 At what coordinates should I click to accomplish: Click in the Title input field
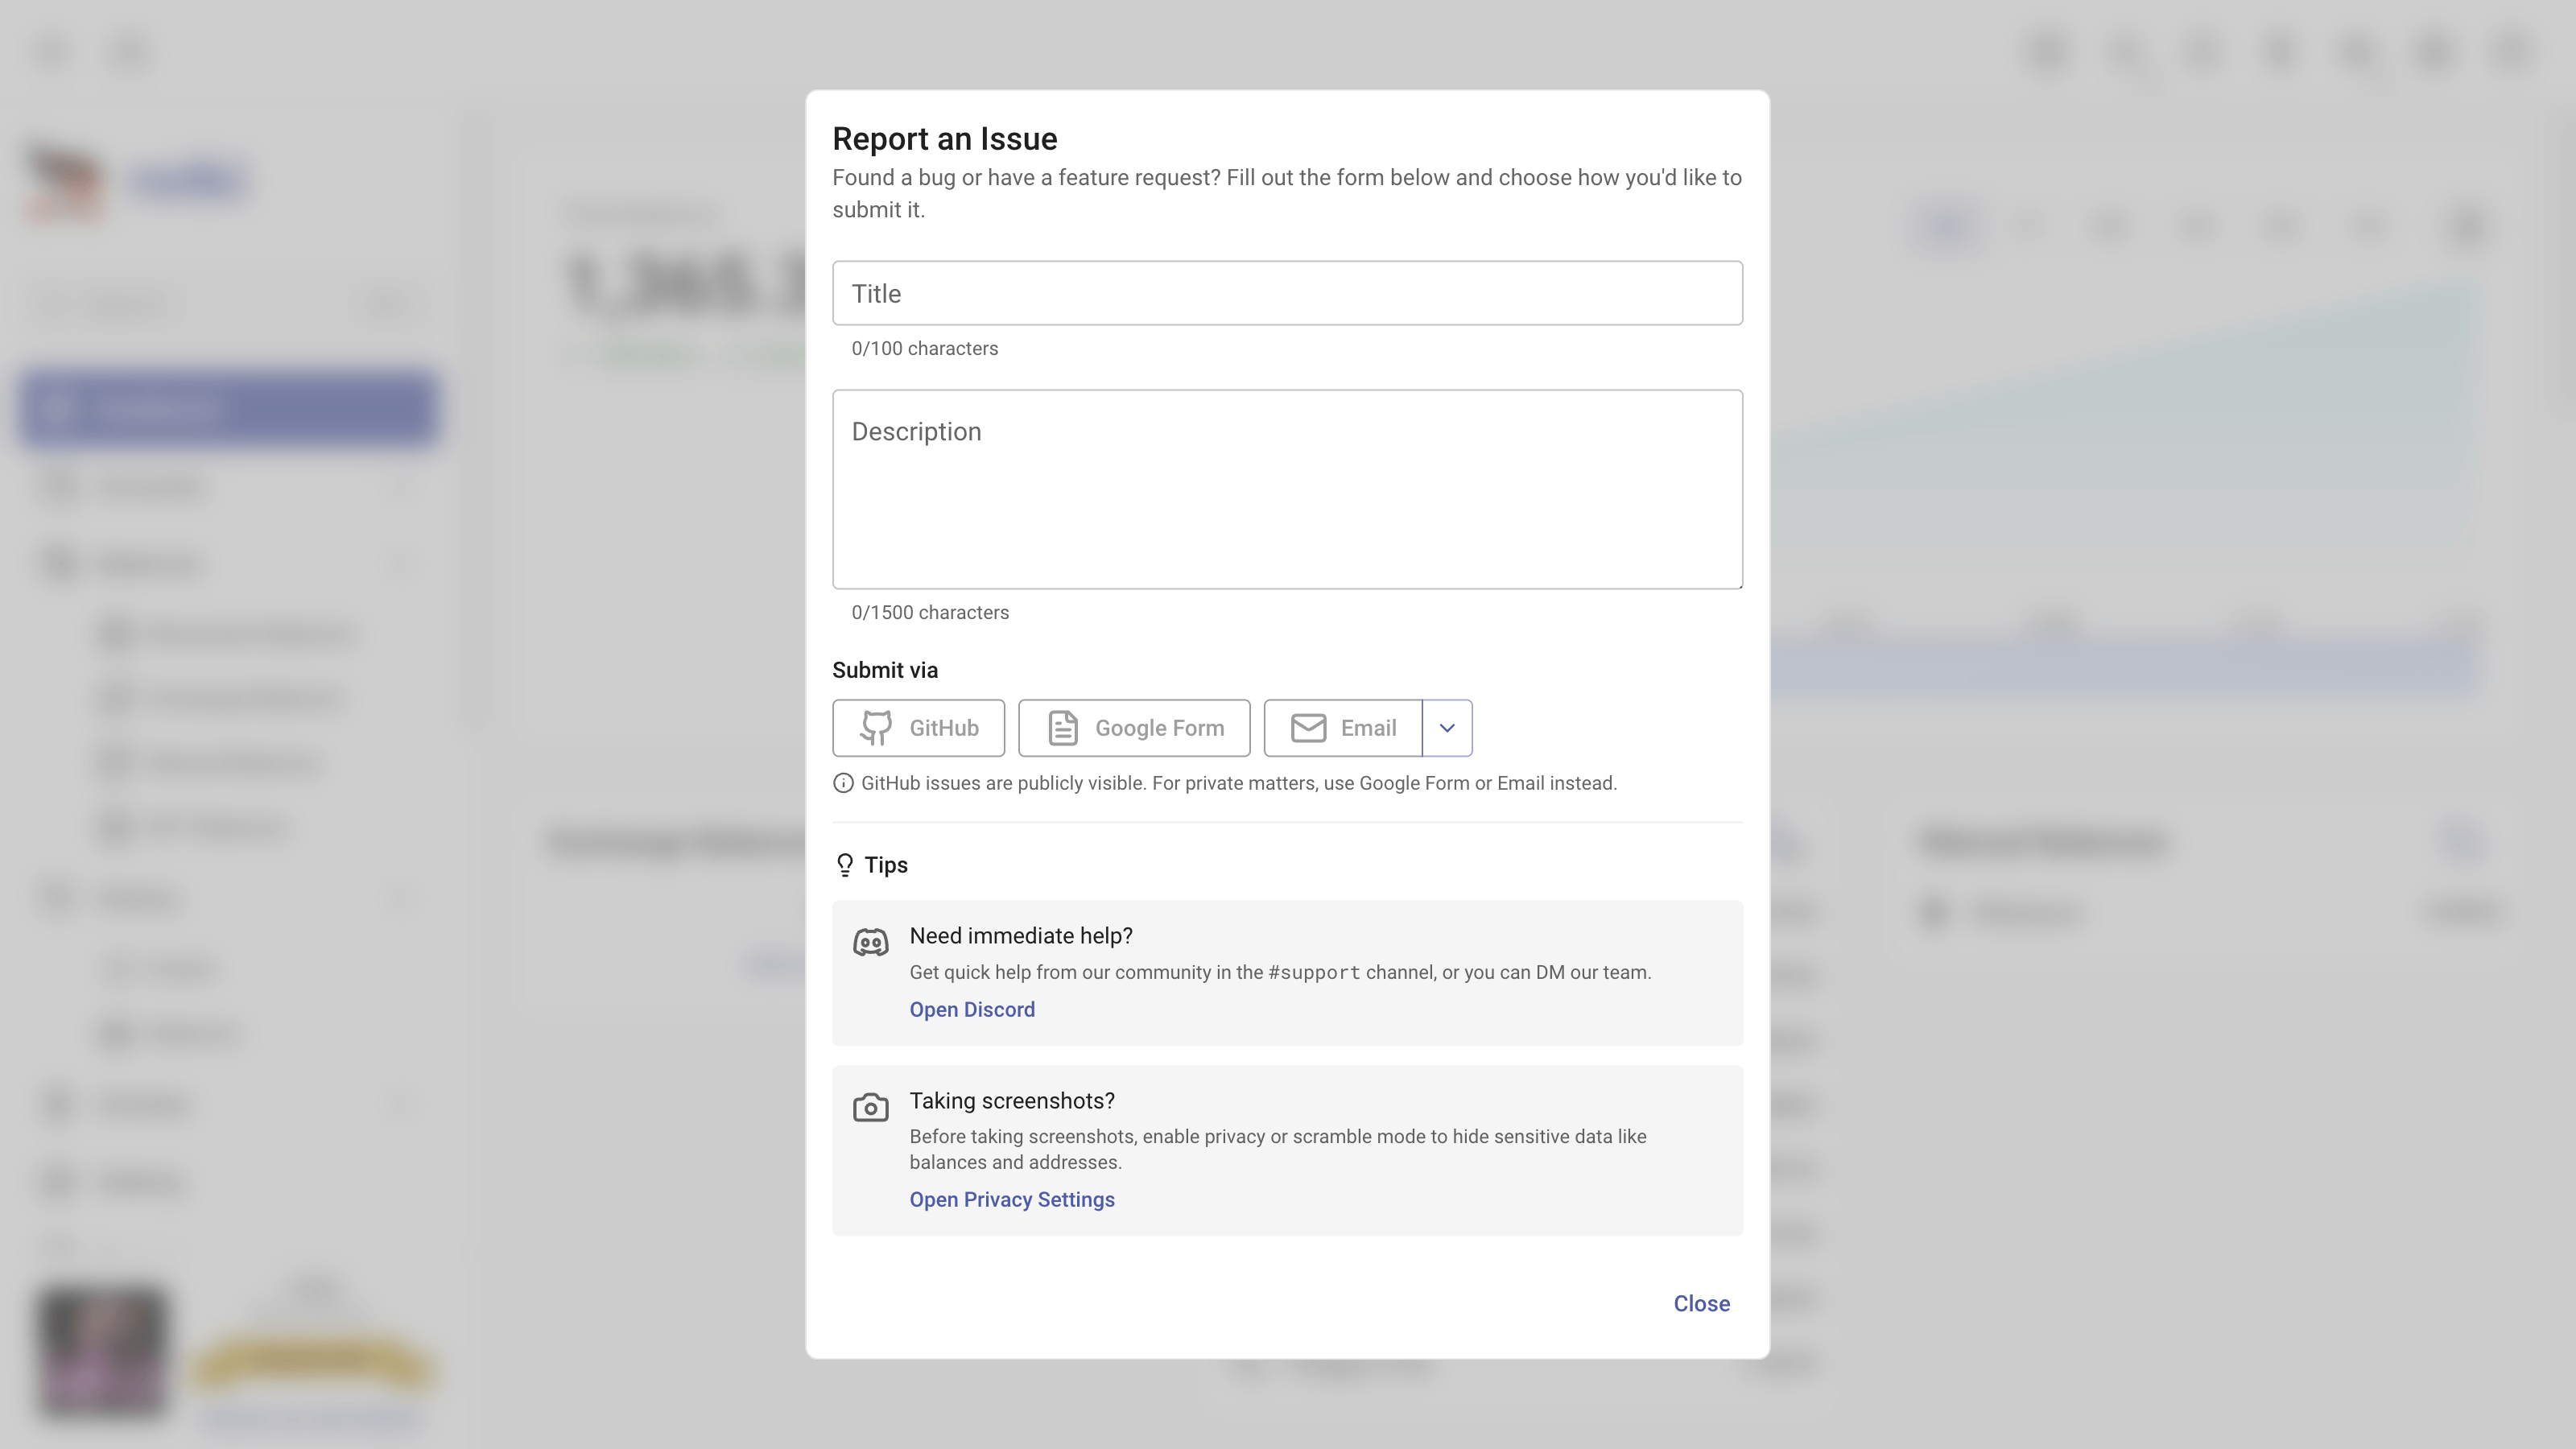[x=1287, y=293]
